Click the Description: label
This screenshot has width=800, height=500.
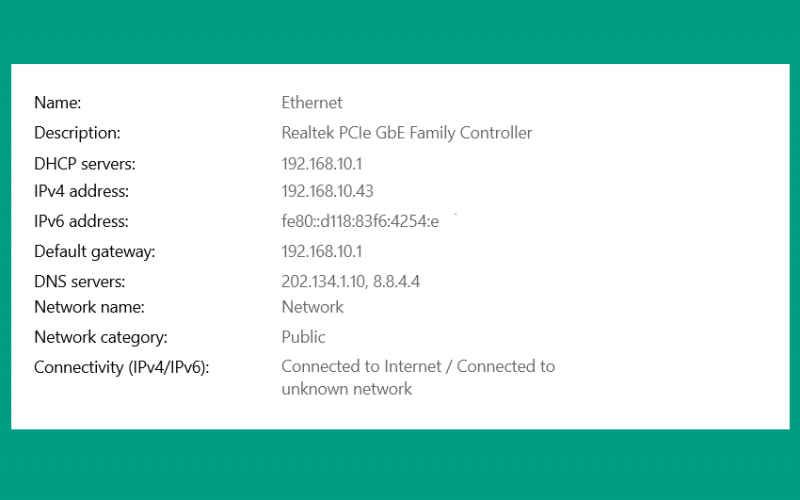coord(77,133)
